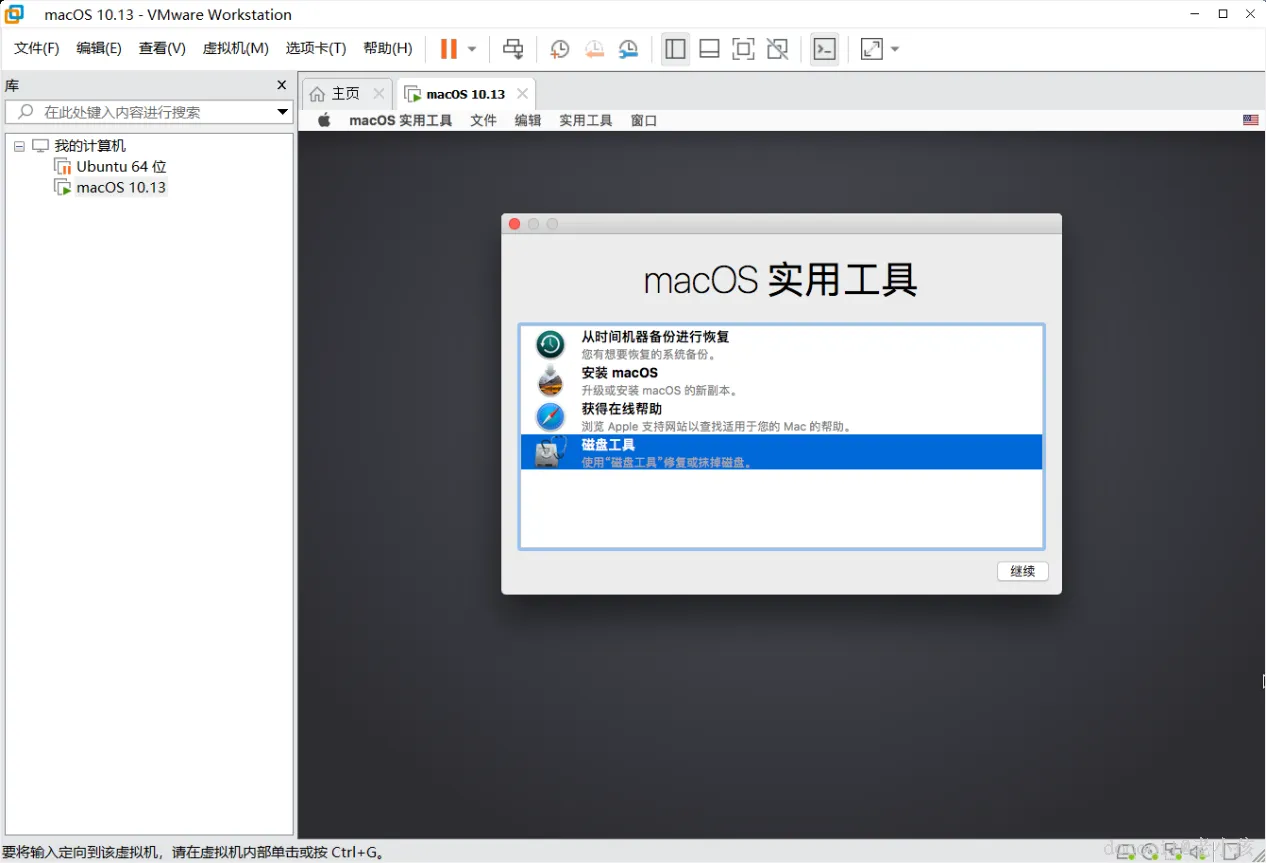Viewport: 1266px width, 863px height.
Task: Choose 获得在线帮助 option
Action: 781,417
